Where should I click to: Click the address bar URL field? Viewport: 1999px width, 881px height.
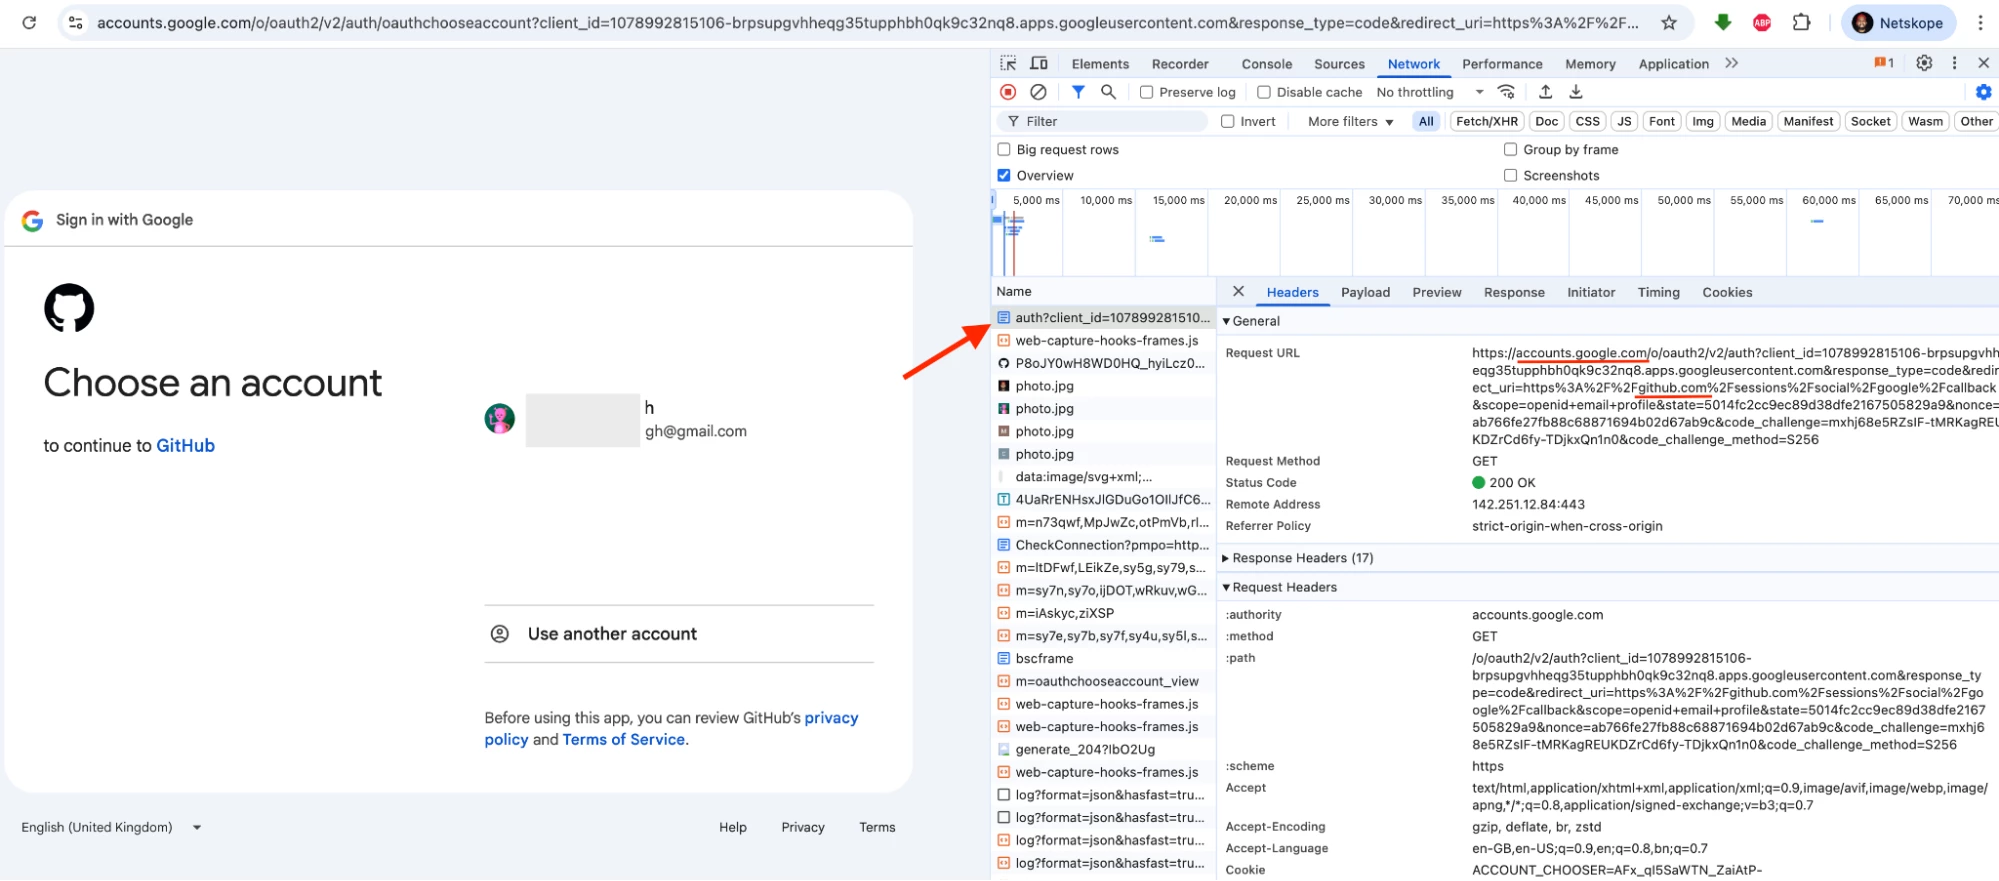pyautogui.click(x=868, y=22)
